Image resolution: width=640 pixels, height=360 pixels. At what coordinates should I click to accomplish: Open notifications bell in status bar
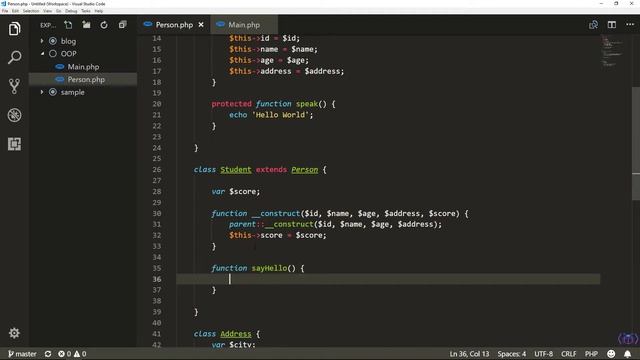(x=627, y=354)
